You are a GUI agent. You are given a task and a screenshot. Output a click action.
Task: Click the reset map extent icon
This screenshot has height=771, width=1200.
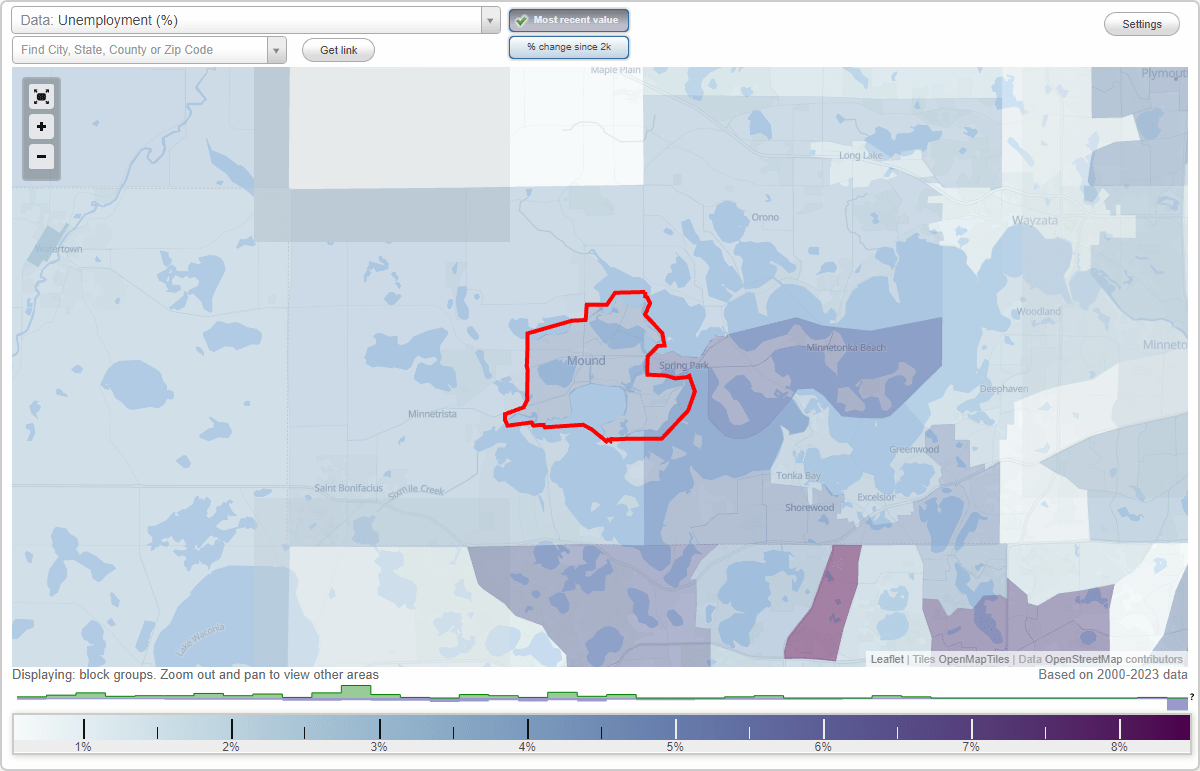[x=41, y=96]
